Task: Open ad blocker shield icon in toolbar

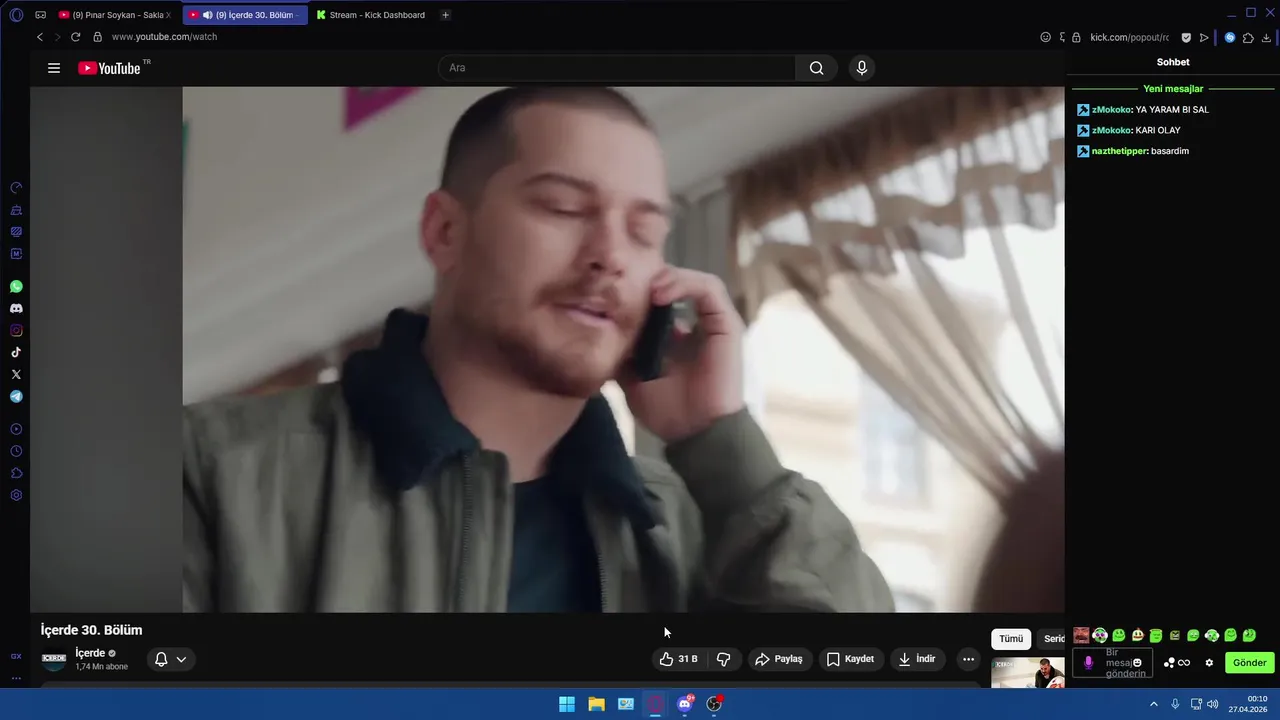Action: (1186, 37)
